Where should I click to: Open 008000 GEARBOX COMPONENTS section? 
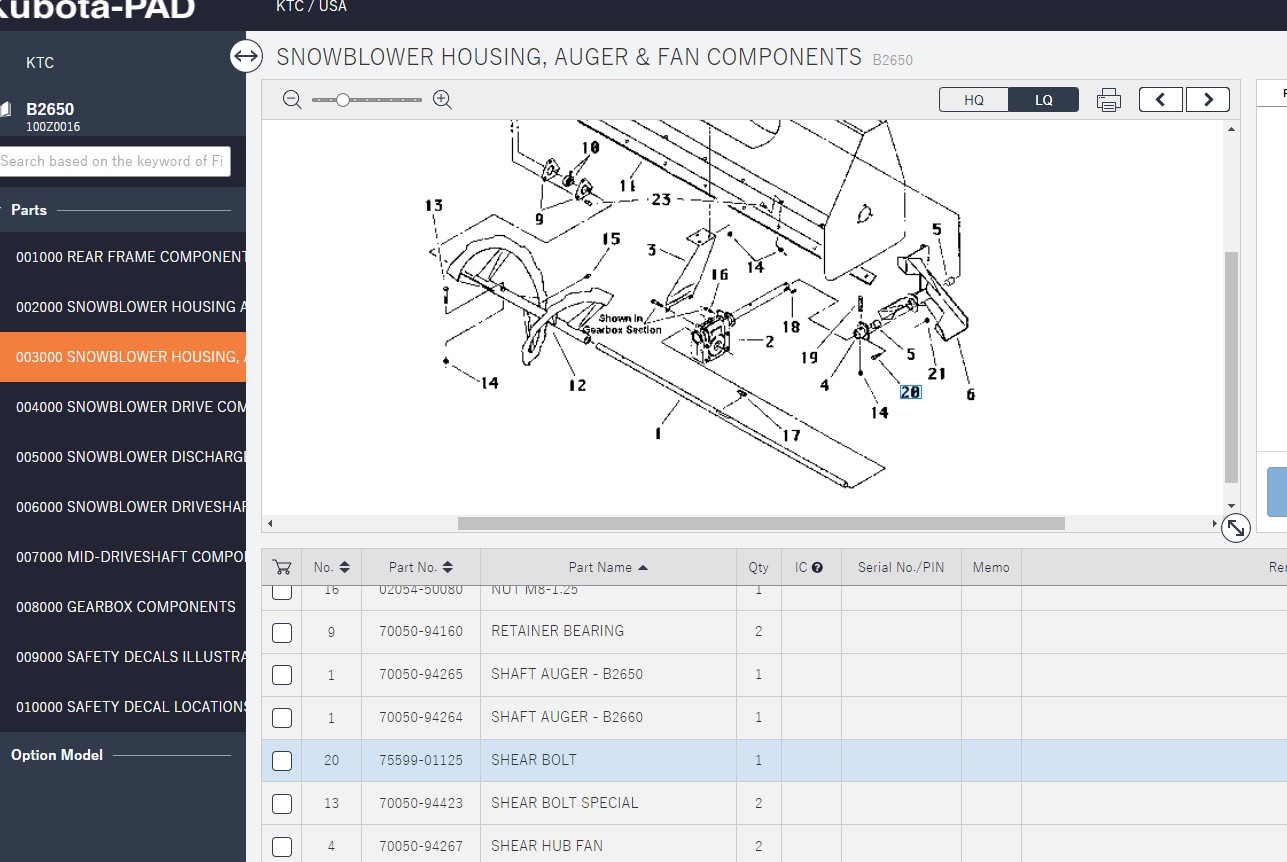click(123, 607)
